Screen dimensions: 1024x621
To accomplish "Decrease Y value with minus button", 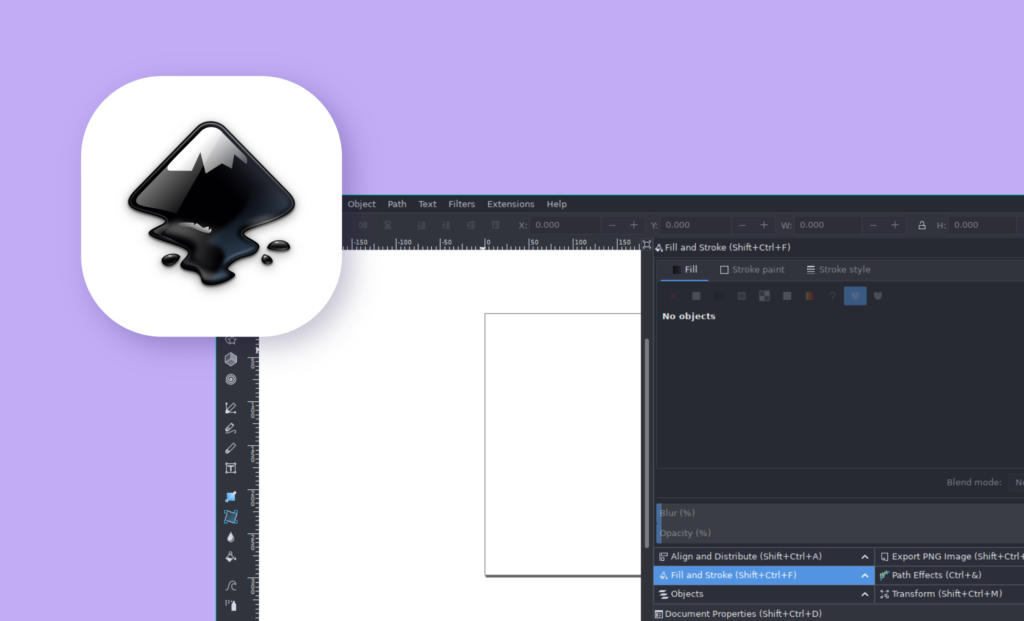I will coord(742,225).
